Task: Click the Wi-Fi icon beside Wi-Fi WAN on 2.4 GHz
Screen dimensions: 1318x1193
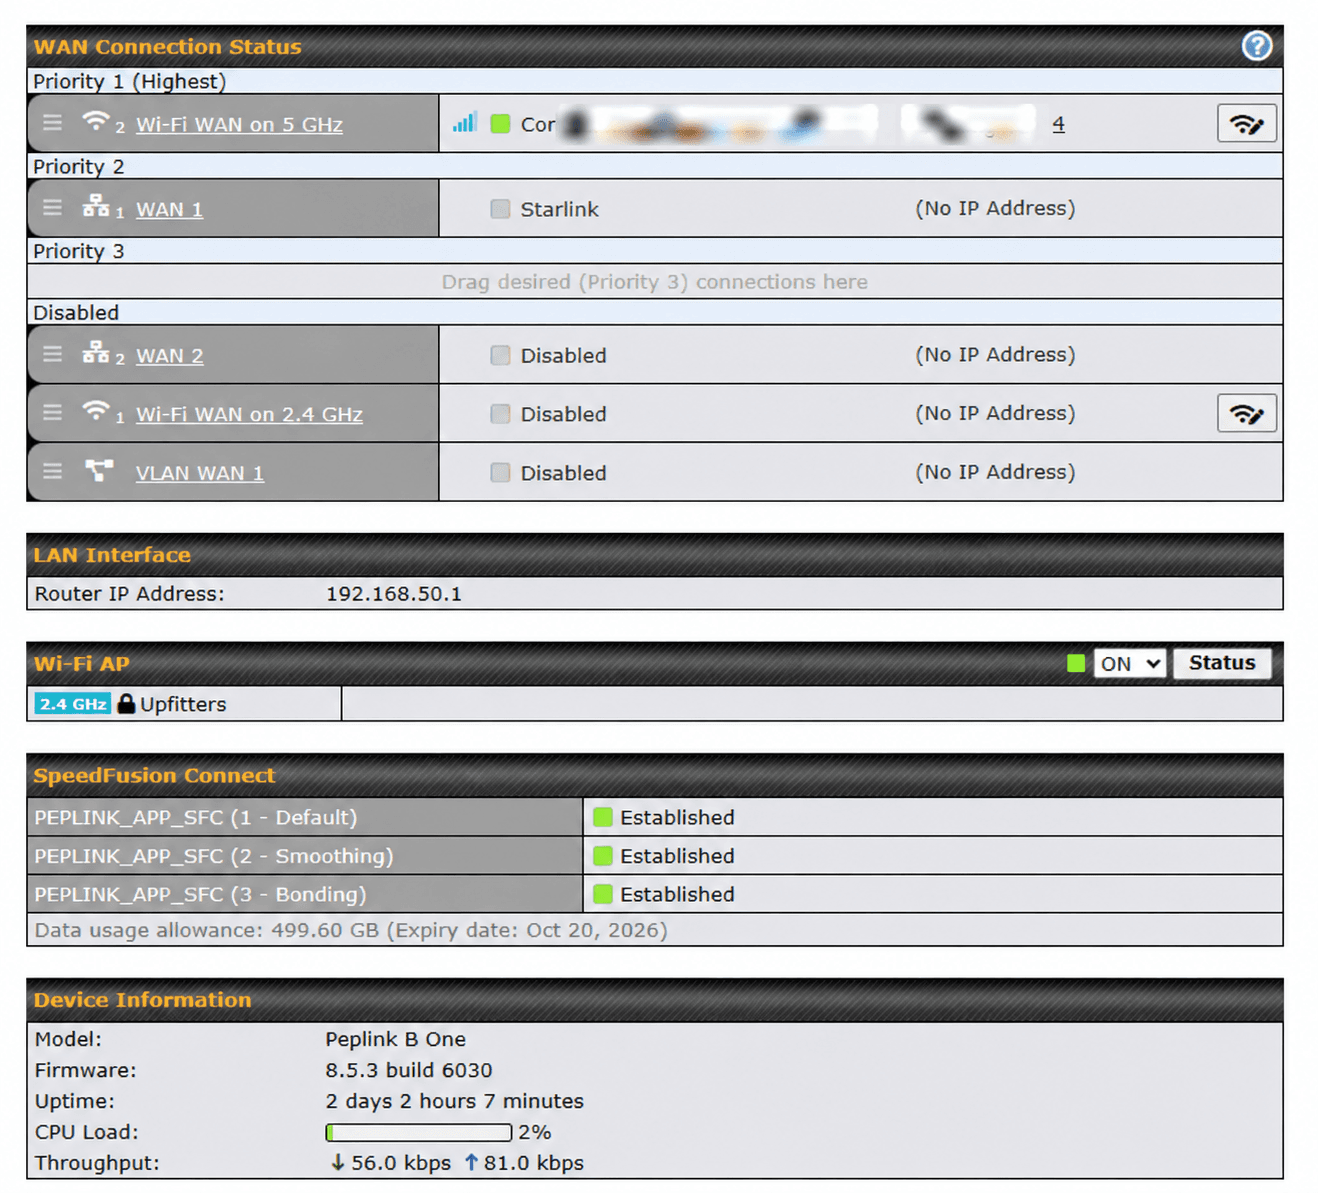Action: [96, 411]
